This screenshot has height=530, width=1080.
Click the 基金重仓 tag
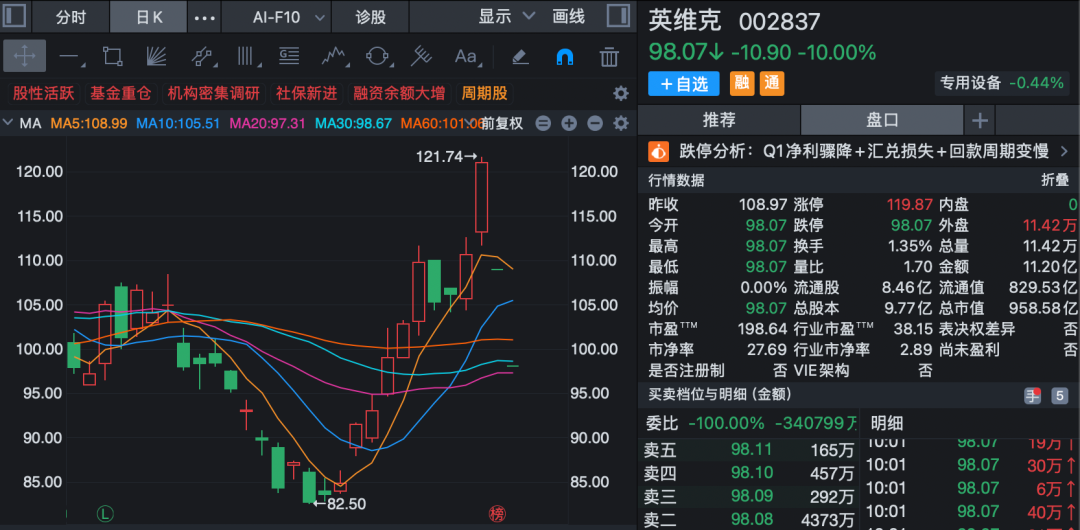[x=120, y=93]
